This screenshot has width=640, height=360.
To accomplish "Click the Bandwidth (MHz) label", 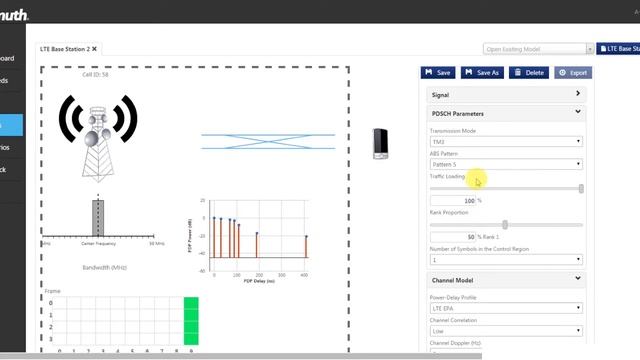I will point(104,268).
